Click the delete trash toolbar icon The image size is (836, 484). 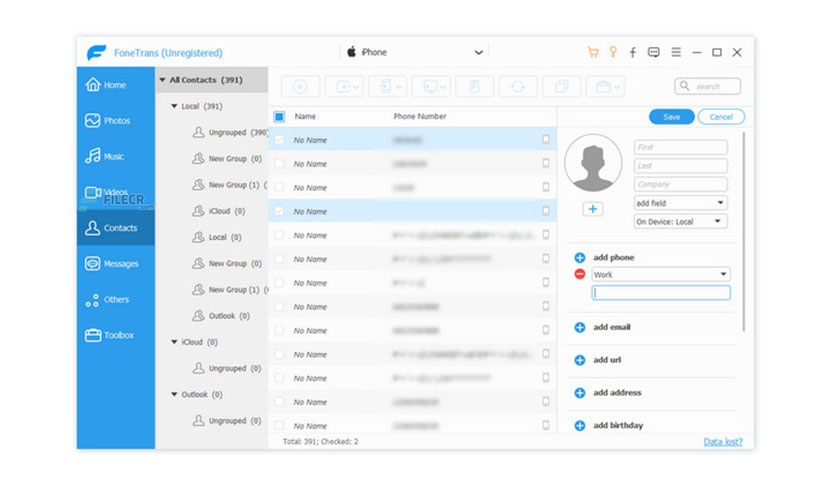(474, 86)
